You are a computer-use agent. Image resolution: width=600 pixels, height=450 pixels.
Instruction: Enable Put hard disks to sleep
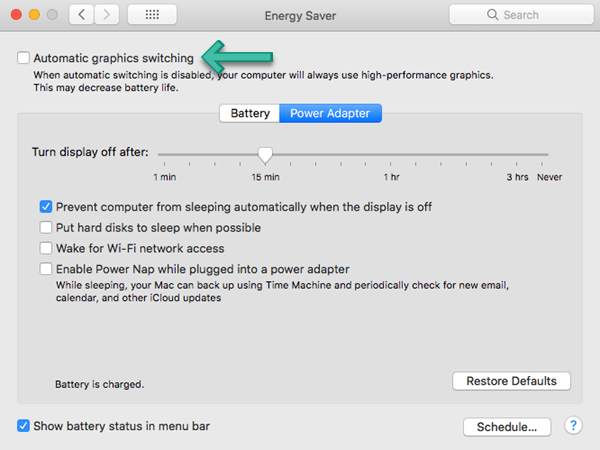click(x=46, y=227)
